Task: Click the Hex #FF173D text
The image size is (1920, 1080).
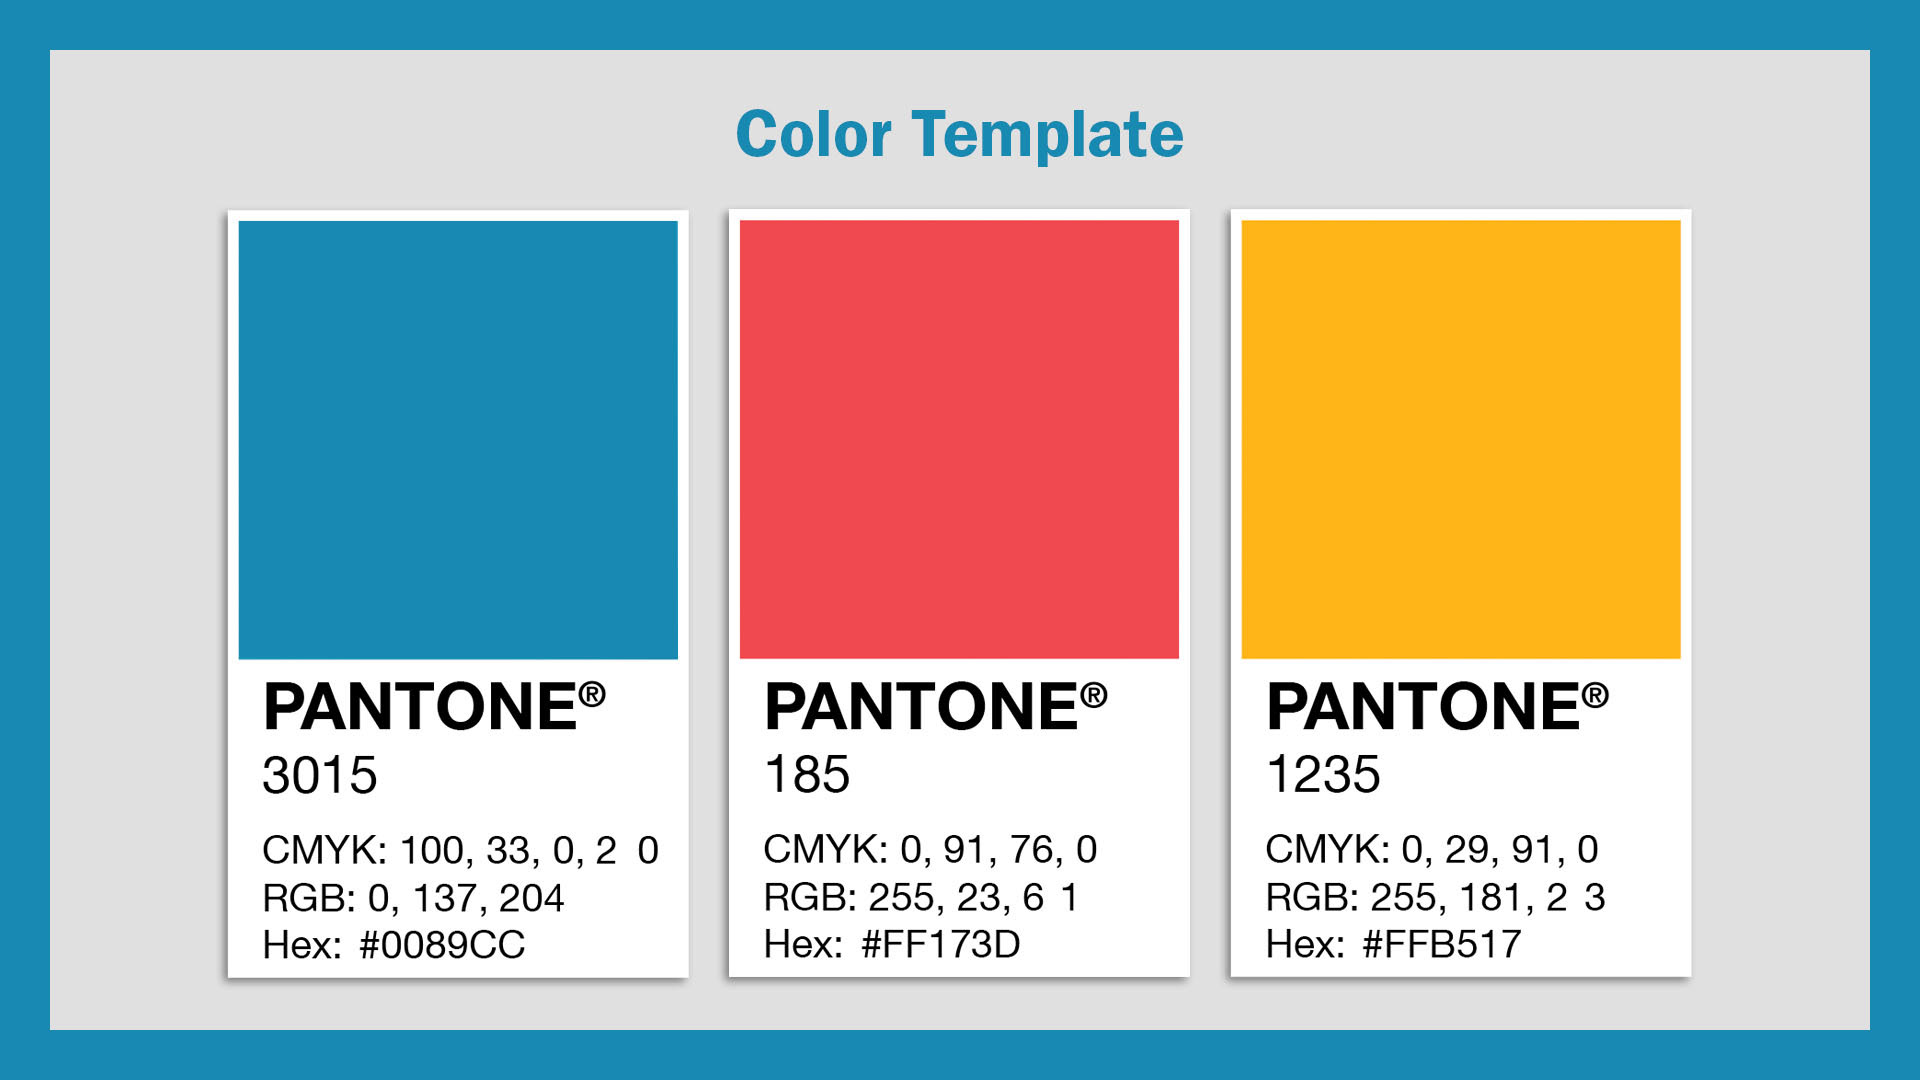Action: pos(892,944)
